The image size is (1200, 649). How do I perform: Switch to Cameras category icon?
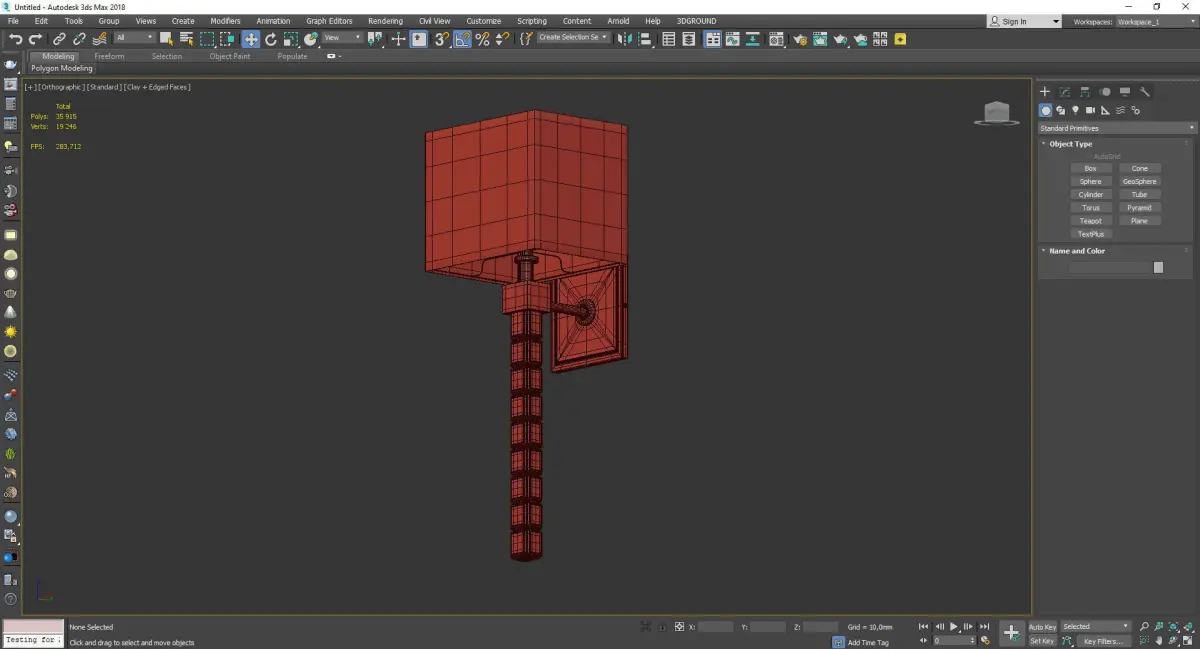[1091, 110]
